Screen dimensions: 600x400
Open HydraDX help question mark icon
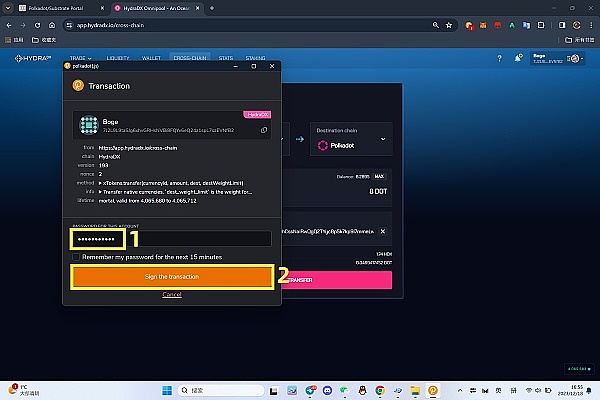(x=499, y=58)
